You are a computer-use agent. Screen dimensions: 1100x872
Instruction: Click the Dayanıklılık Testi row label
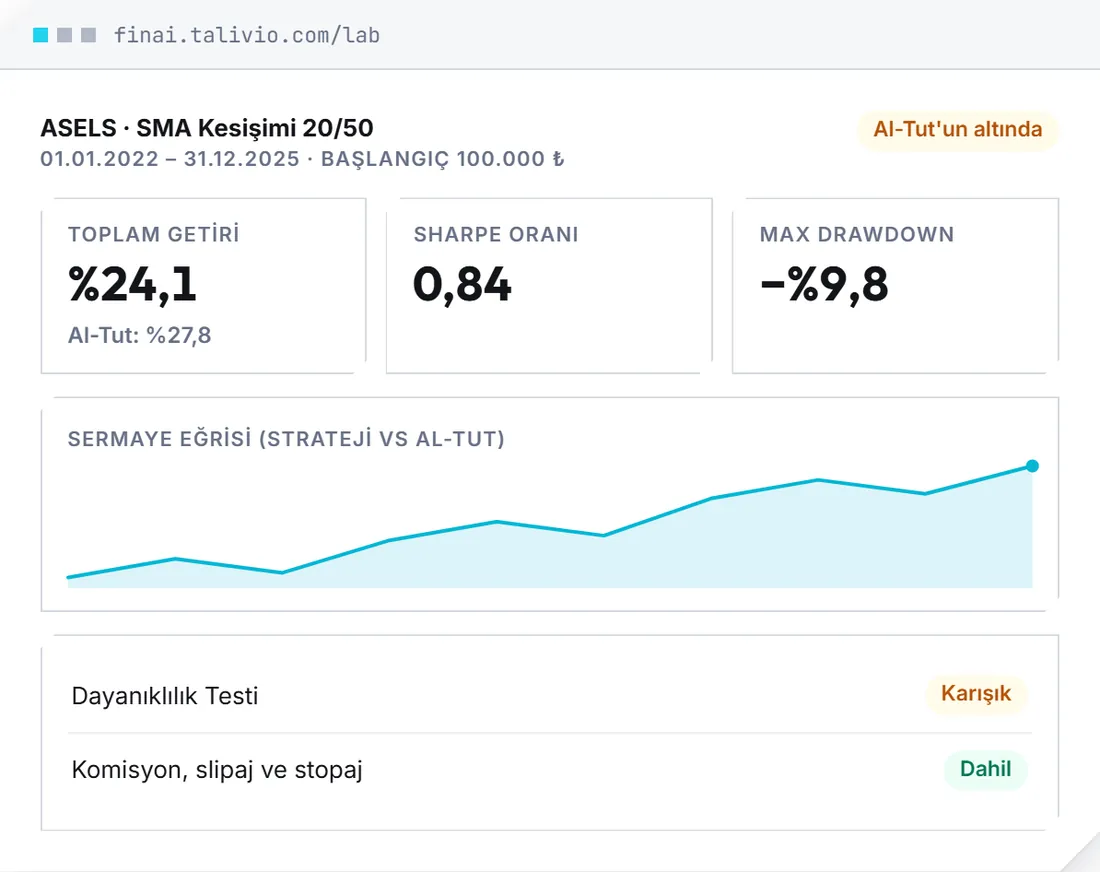coord(165,696)
